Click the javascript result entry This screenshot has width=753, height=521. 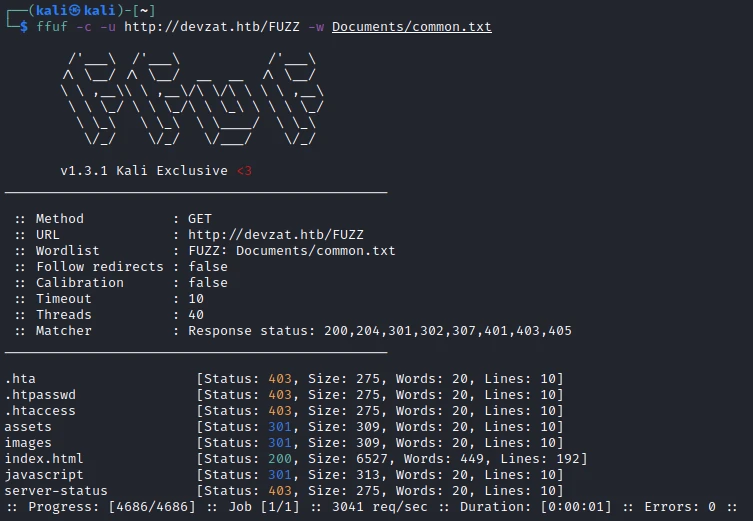click(44, 475)
